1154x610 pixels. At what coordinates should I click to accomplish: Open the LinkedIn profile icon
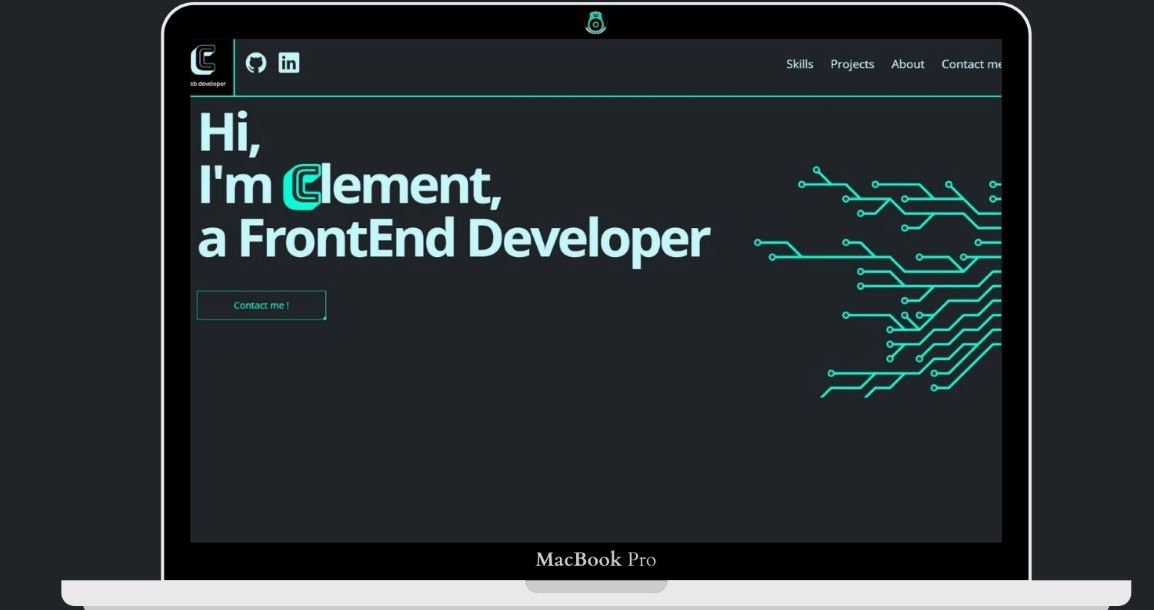289,63
